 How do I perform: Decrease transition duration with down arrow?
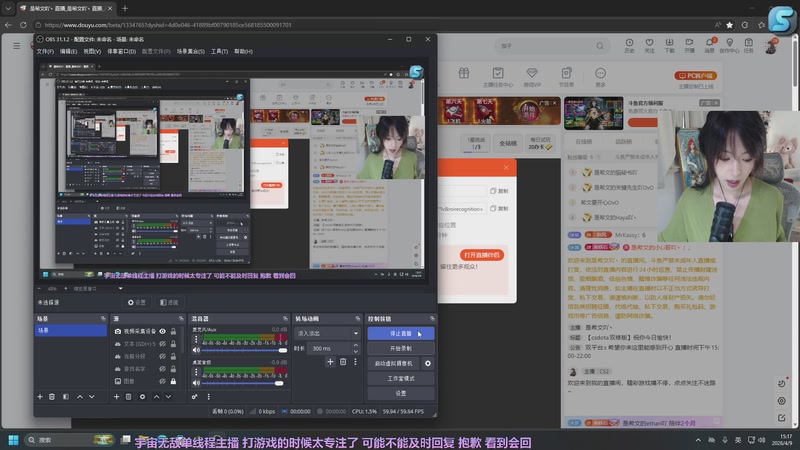pos(356,352)
